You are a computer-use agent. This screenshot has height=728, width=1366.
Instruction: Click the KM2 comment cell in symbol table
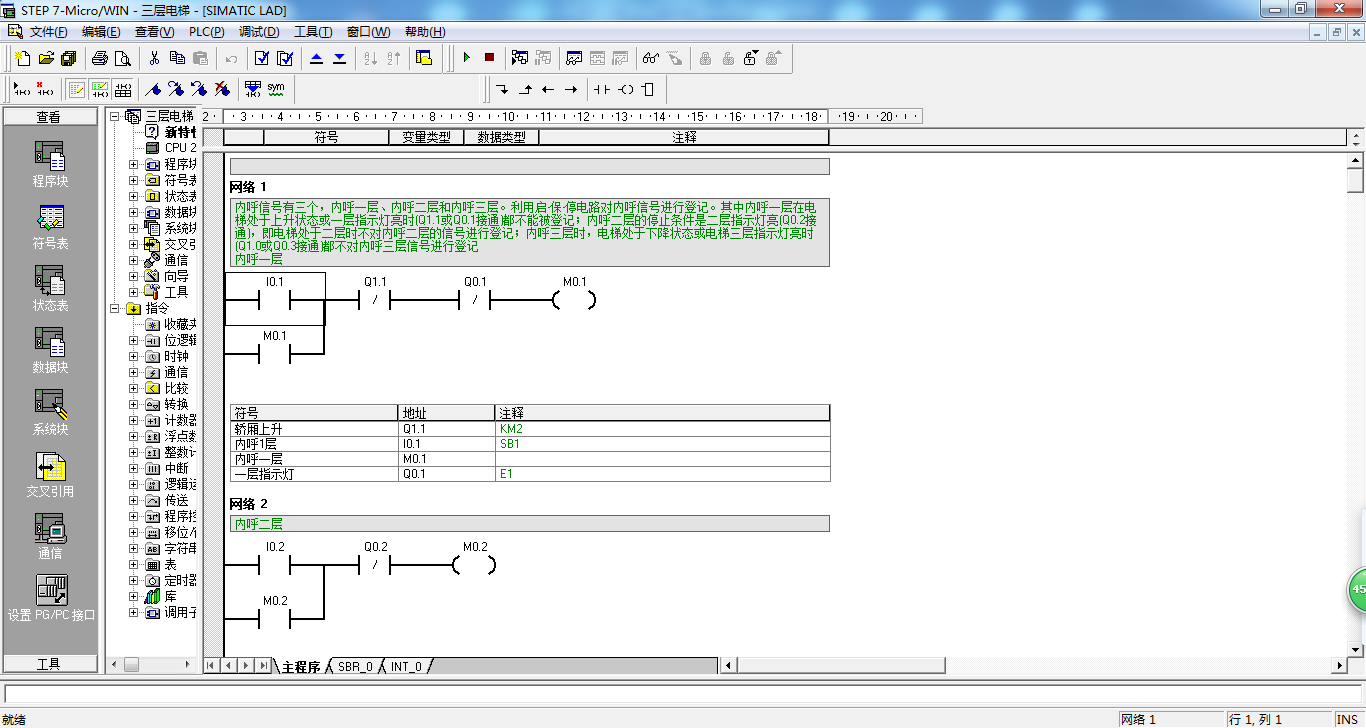click(x=662, y=428)
